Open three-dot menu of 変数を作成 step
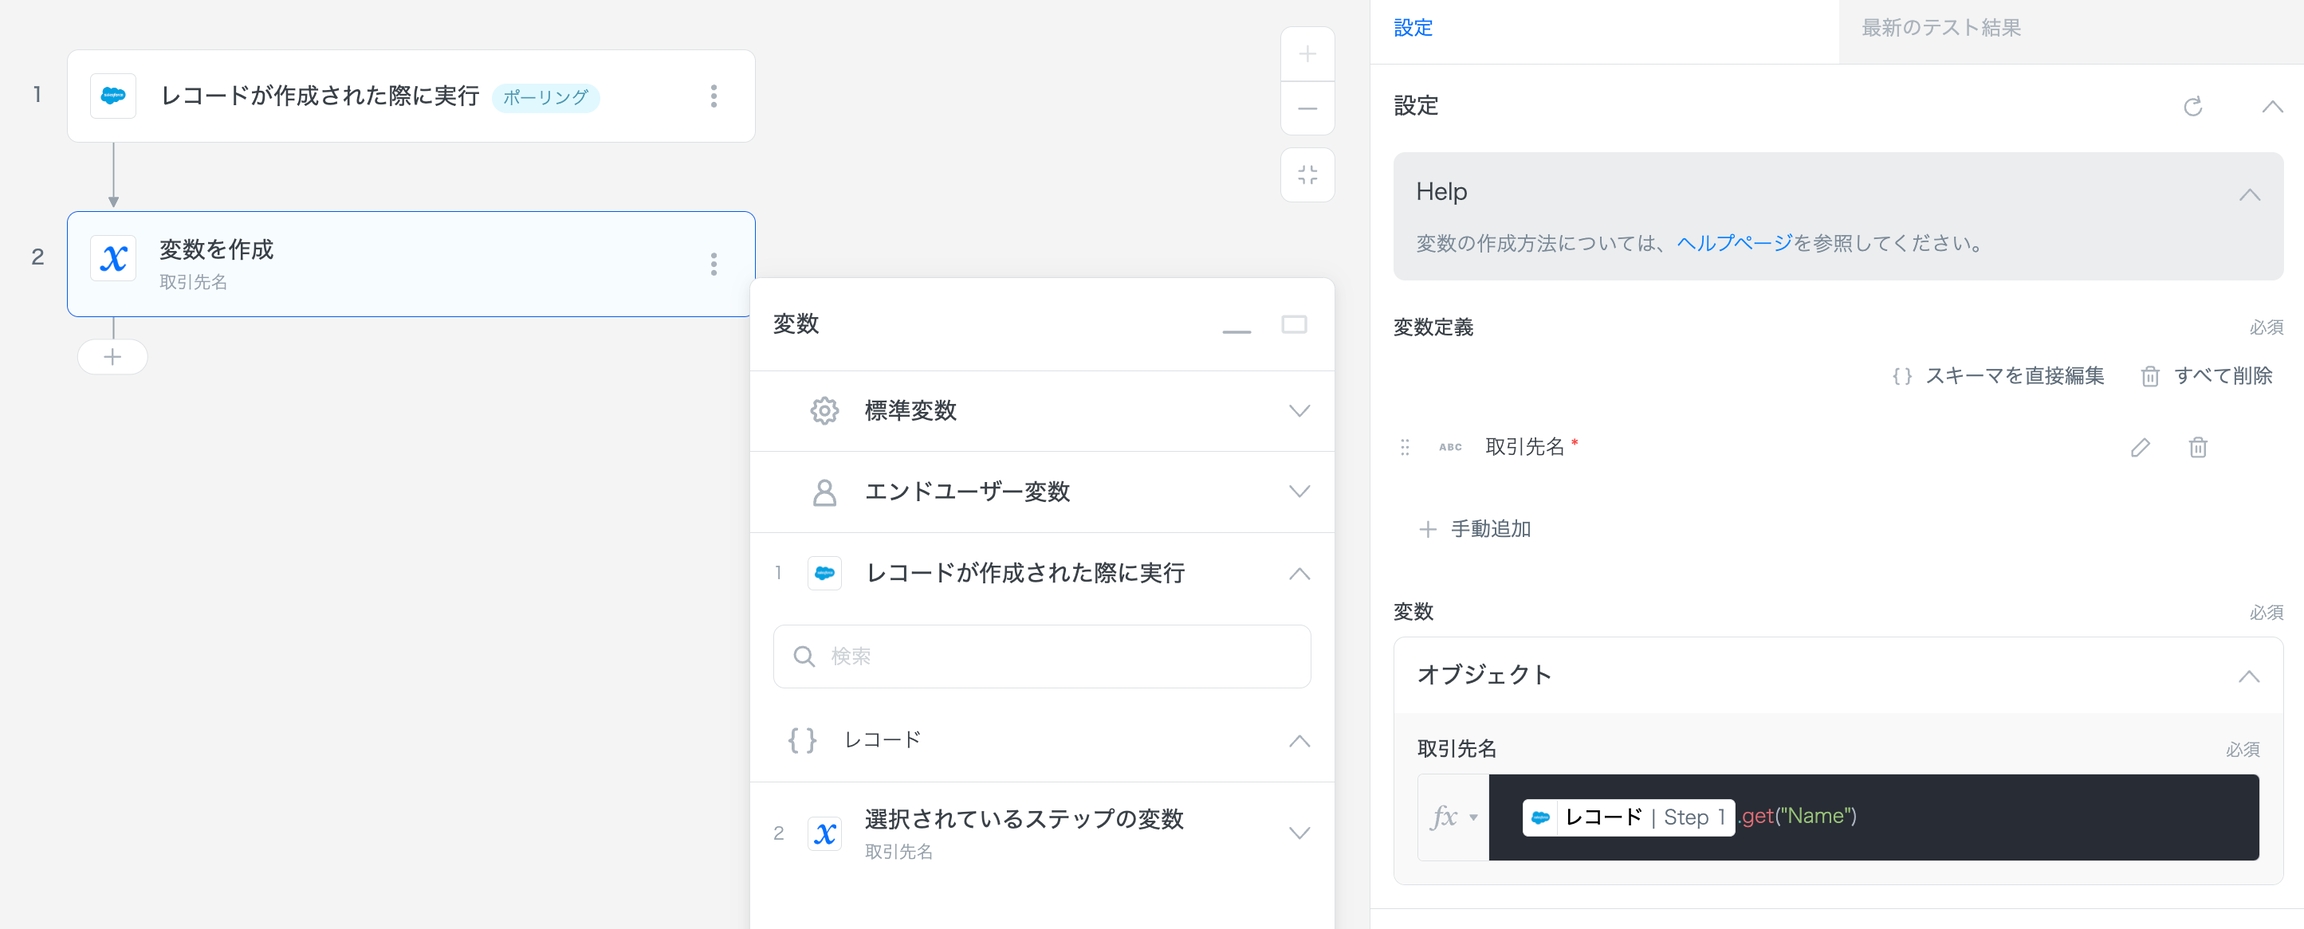Viewport: 2304px width, 929px height. click(x=713, y=264)
